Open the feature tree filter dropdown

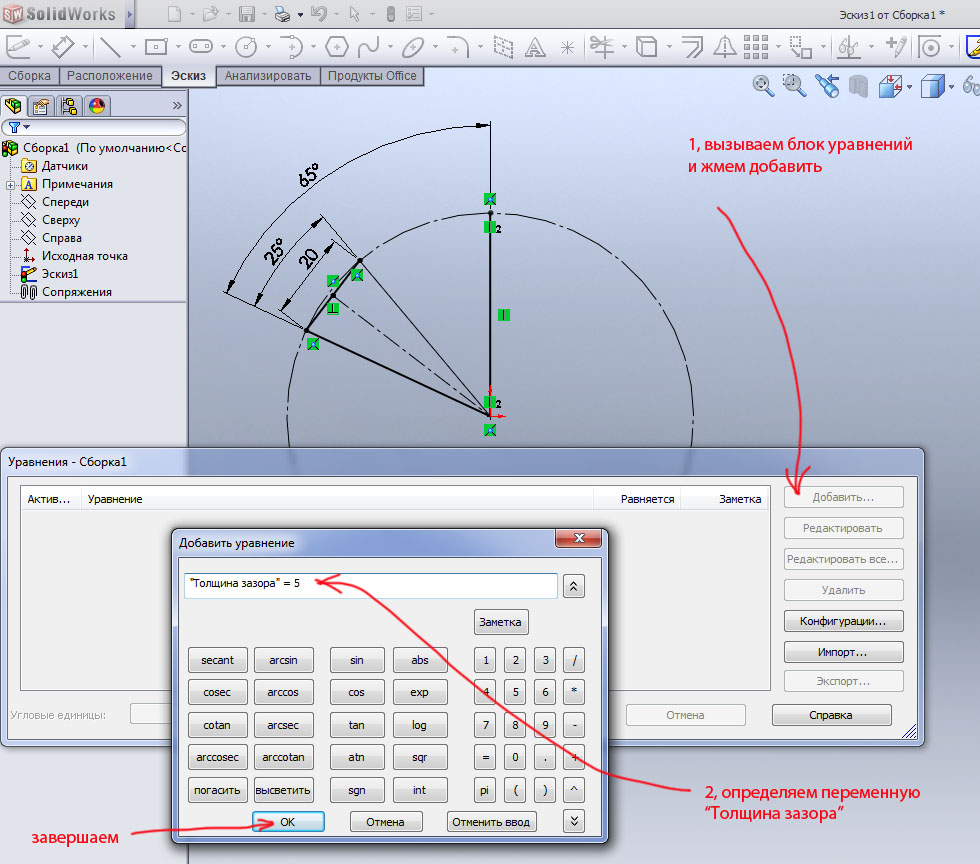point(18,127)
